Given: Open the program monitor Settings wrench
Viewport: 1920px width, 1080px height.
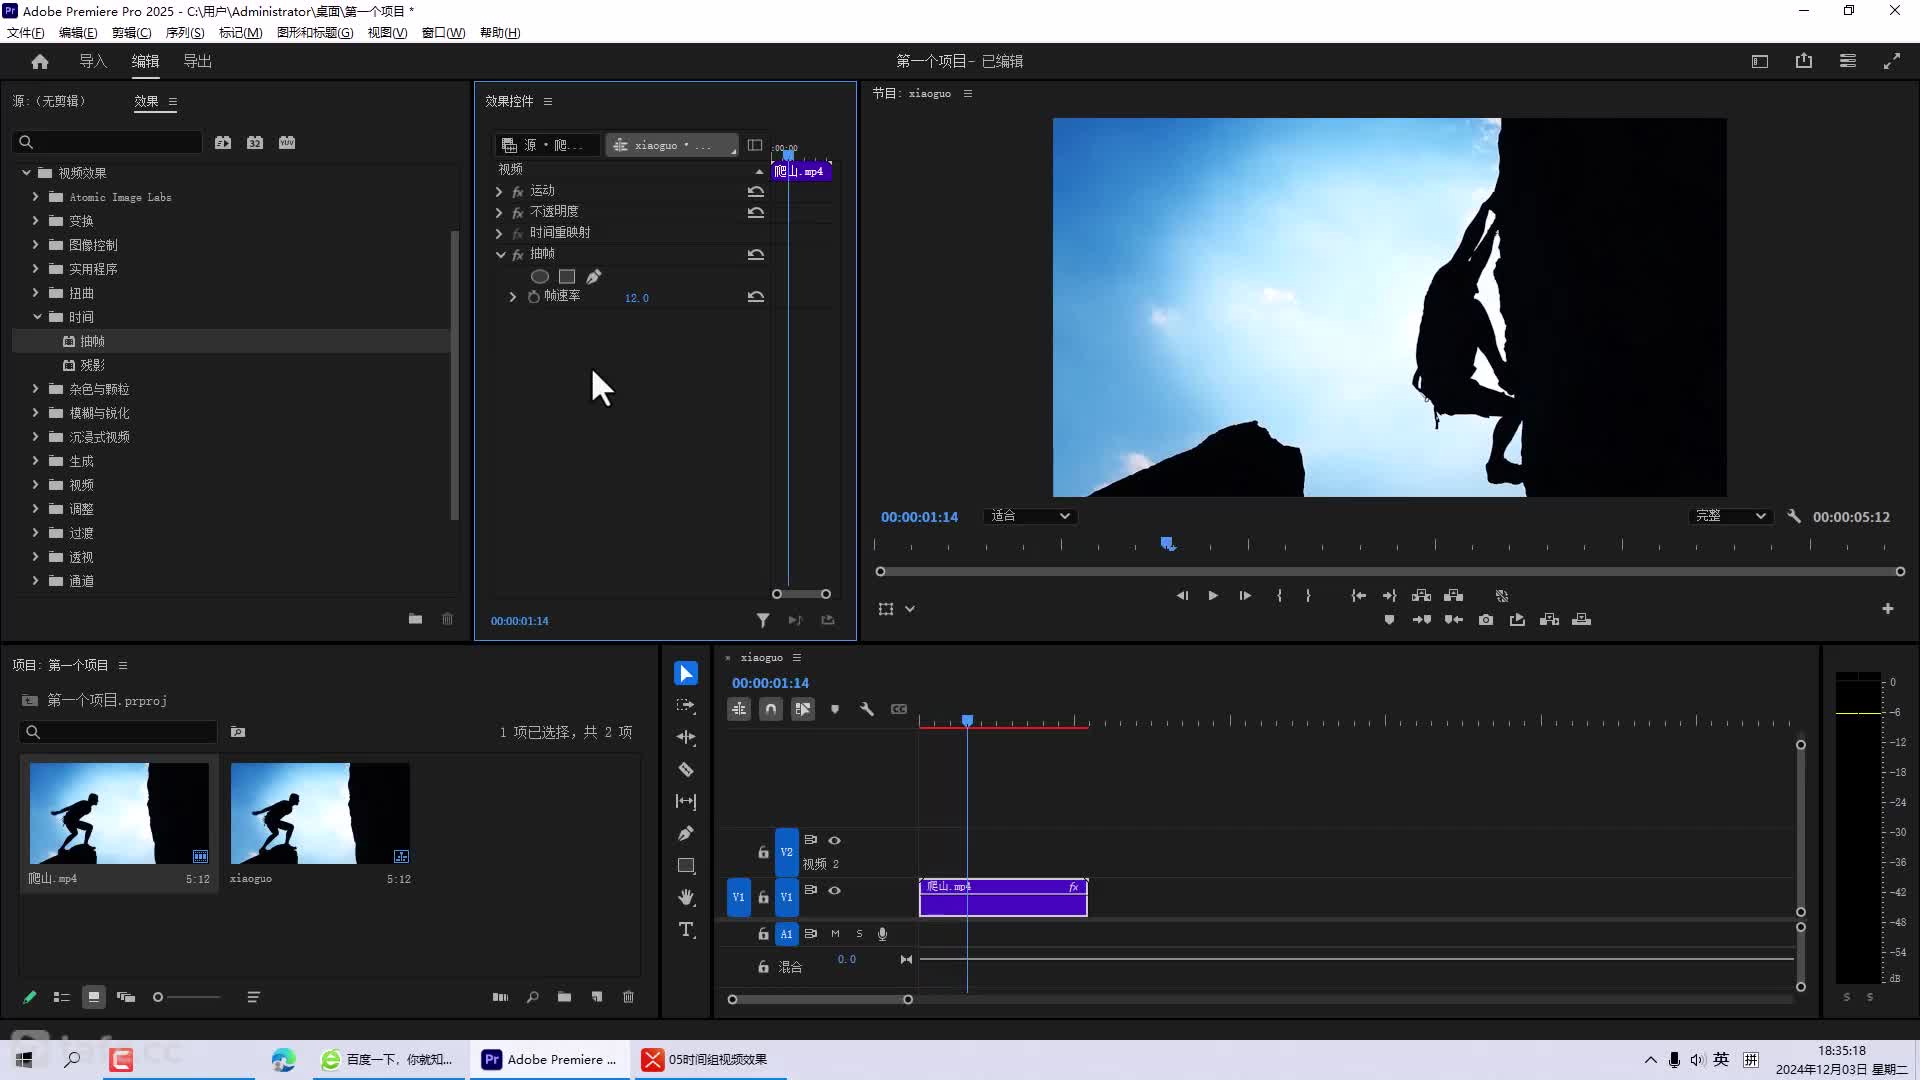Looking at the screenshot, I should [1794, 517].
